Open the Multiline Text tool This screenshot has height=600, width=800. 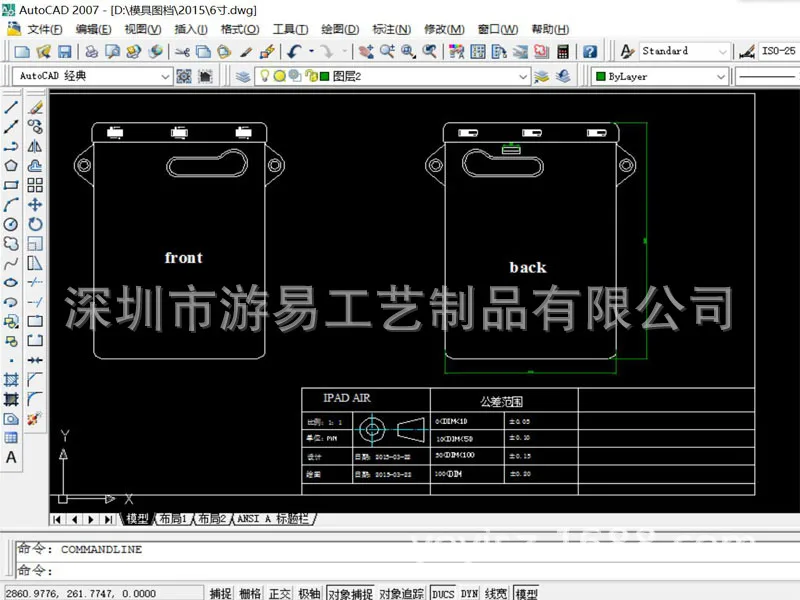click(x=11, y=458)
